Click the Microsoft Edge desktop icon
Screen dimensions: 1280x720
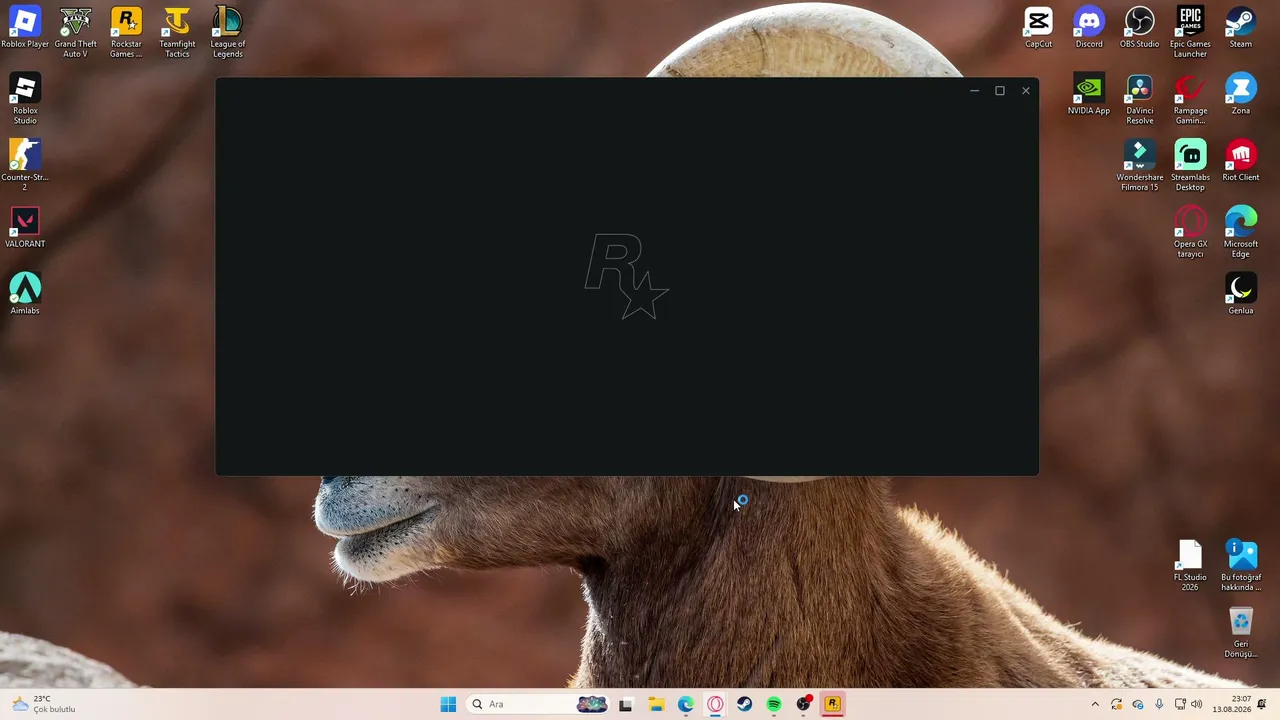coord(1241,232)
